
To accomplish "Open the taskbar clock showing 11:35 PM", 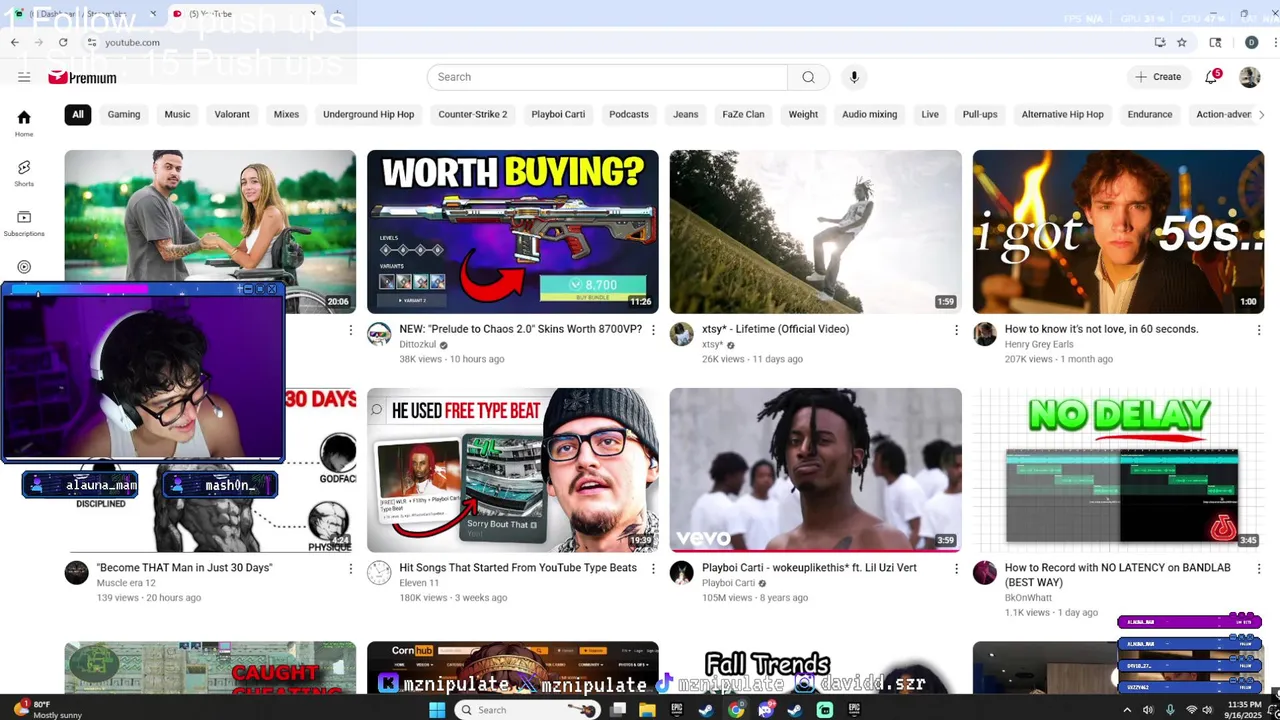I will coord(1243,710).
